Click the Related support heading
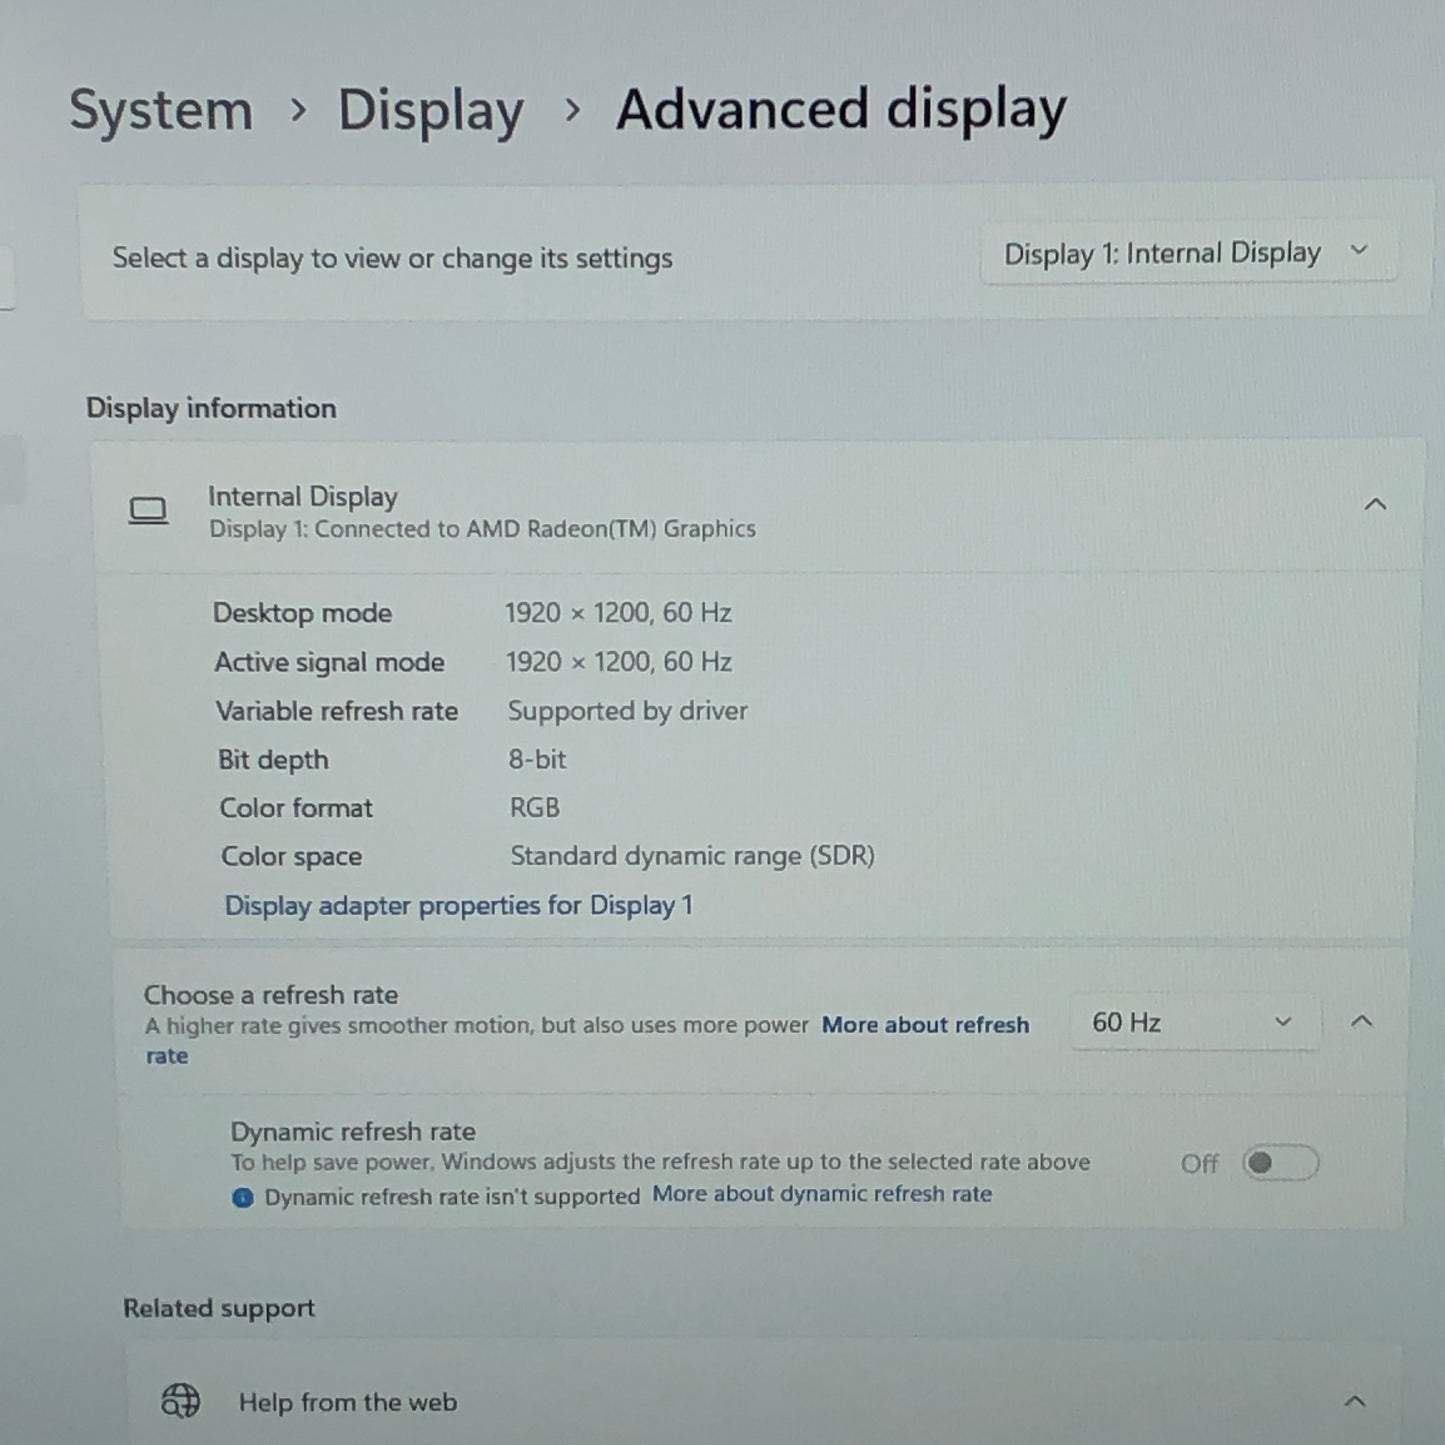 pos(219,1308)
